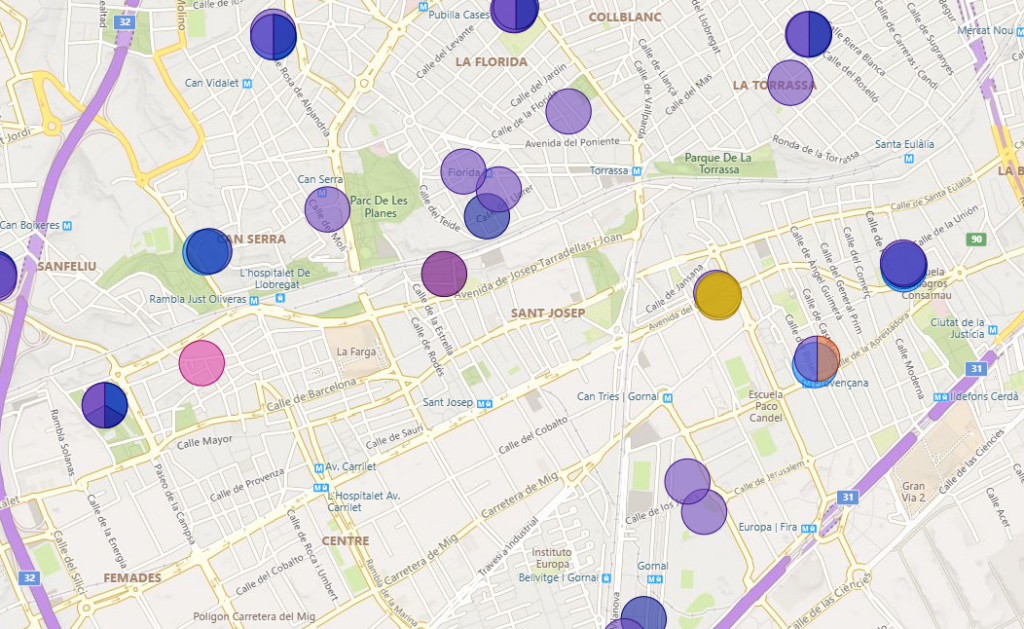
Task: Select the pink bubble west of La Farga
Action: [202, 363]
